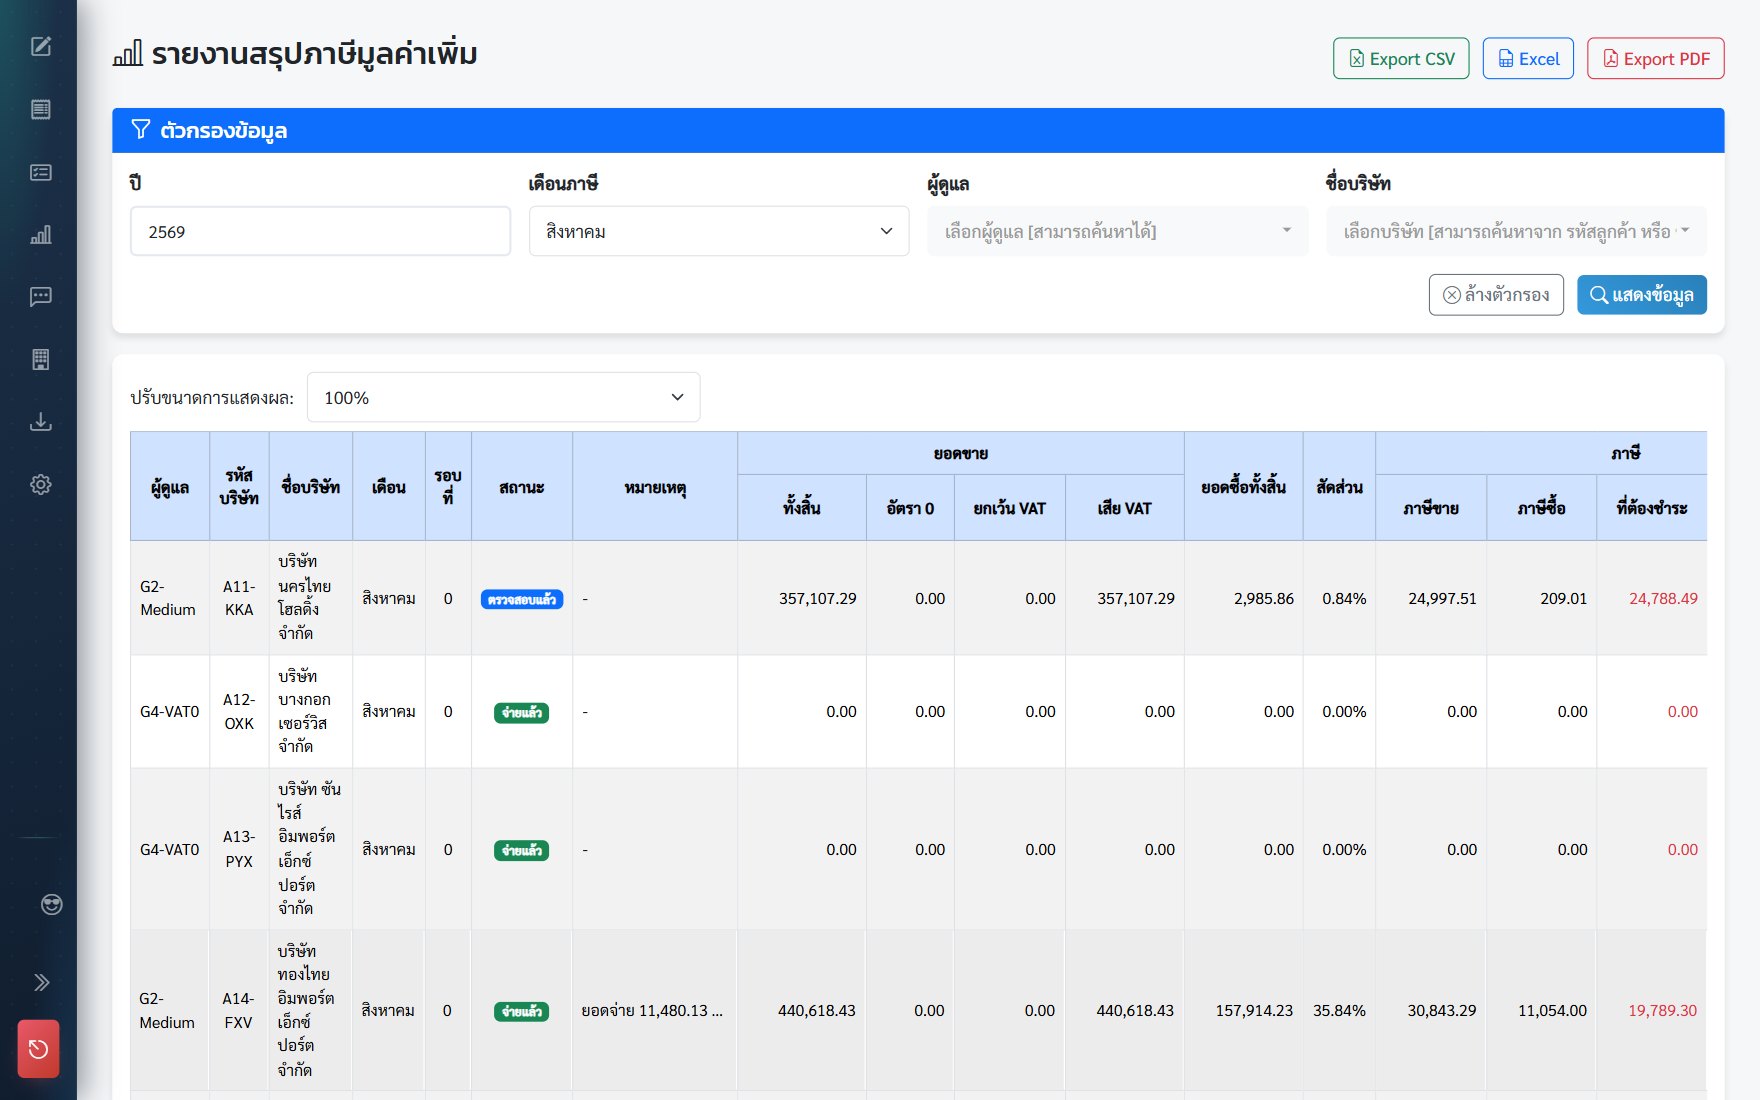Open the edit/compose sidebar icon
The image size is (1760, 1100).
click(x=41, y=46)
